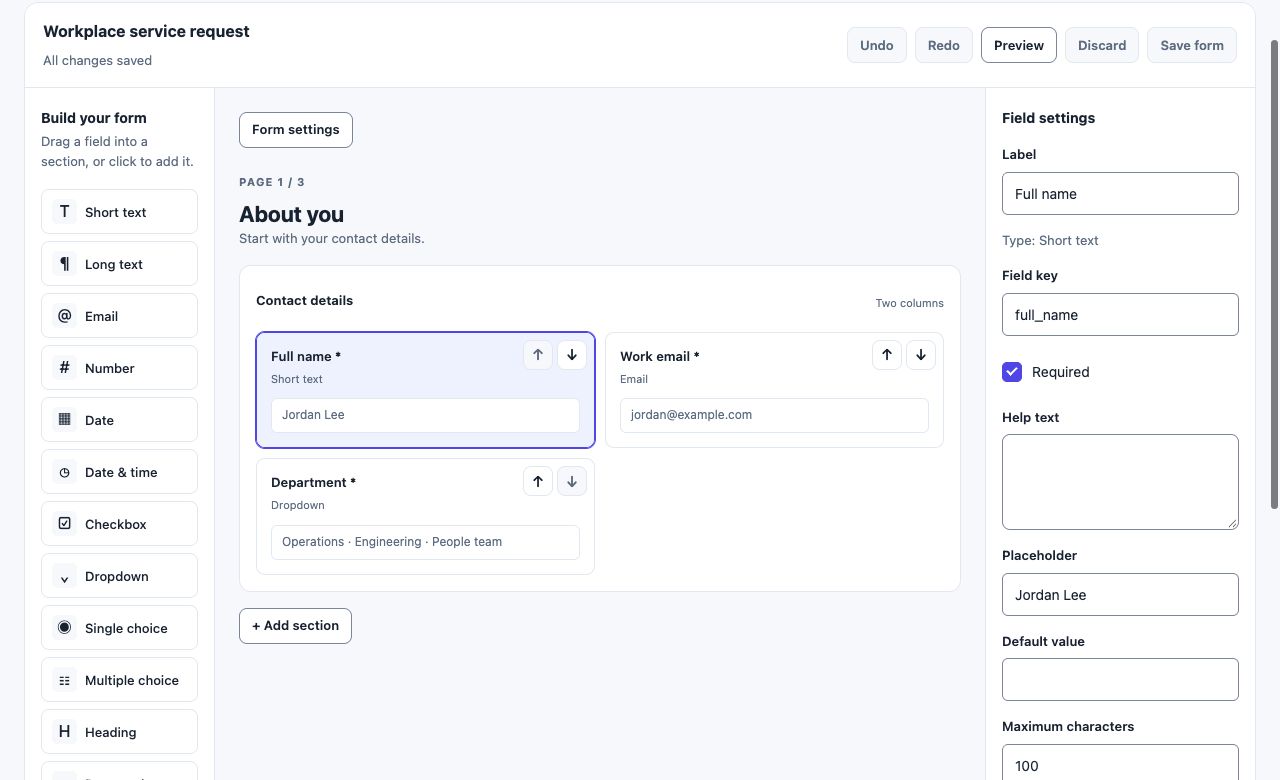Move Work email field down

921,355
